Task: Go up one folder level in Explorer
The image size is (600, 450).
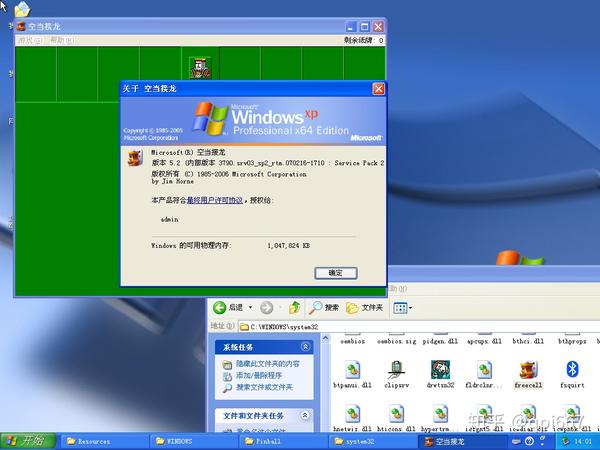Action: click(294, 307)
